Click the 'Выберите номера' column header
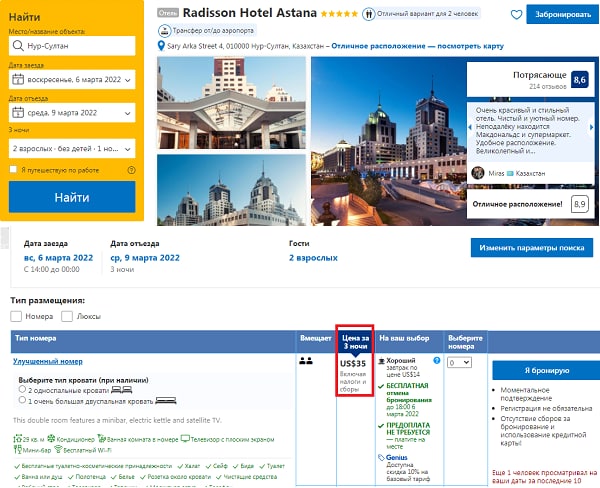 pyautogui.click(x=465, y=342)
